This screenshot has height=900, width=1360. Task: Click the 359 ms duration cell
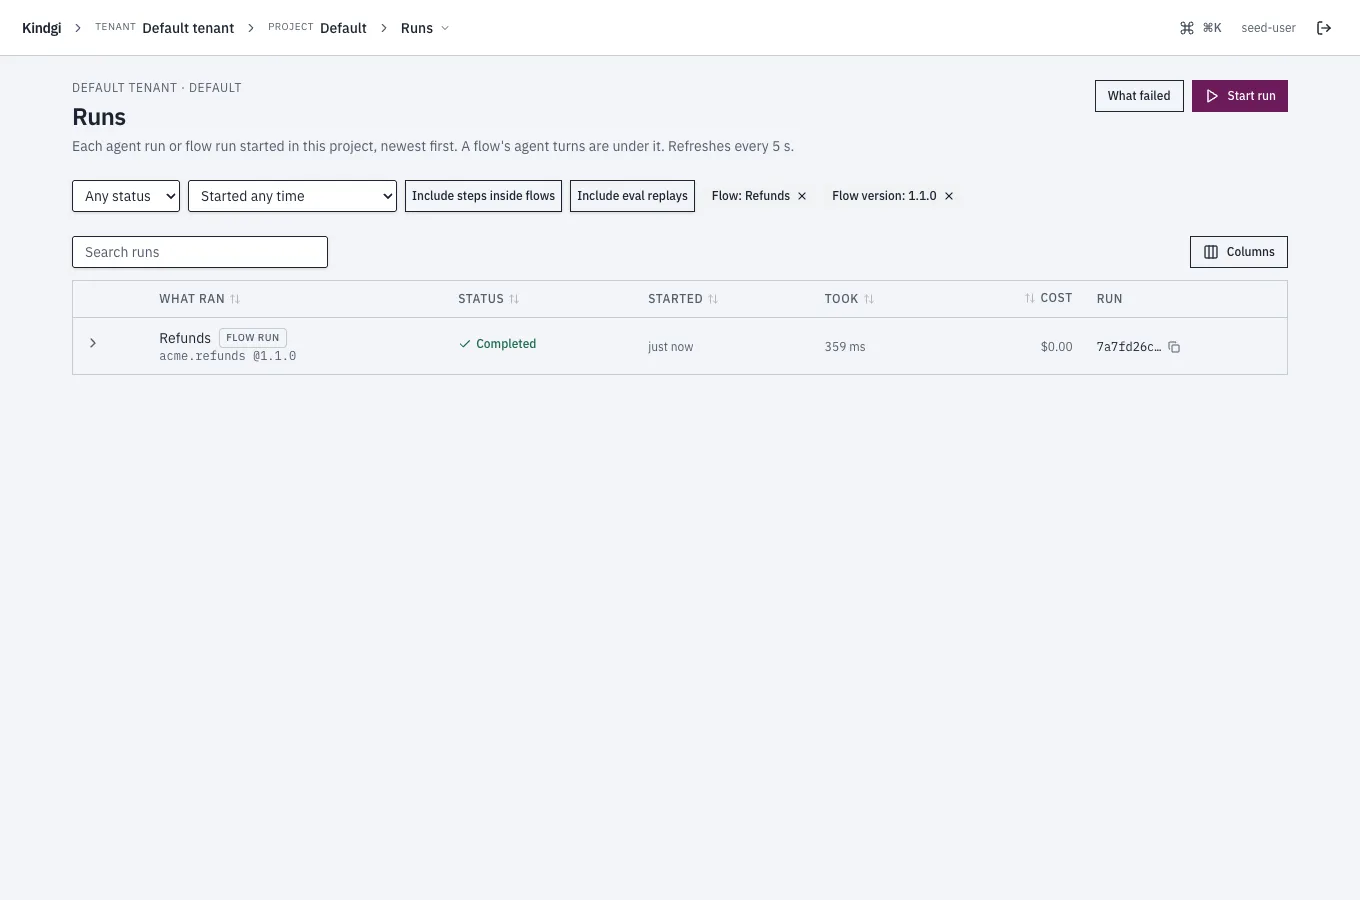tap(845, 347)
